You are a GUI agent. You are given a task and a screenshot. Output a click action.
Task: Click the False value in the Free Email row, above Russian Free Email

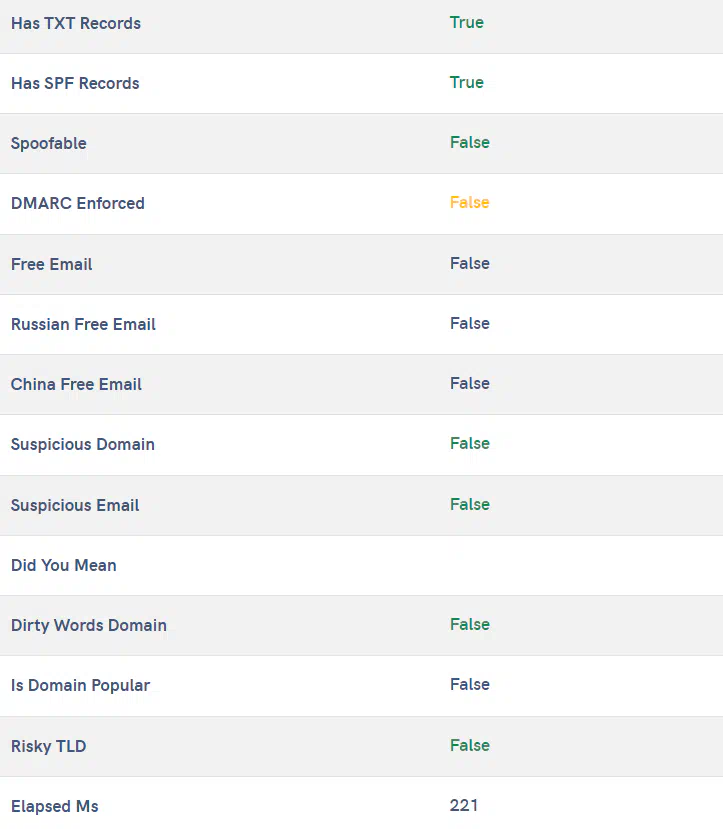(469, 263)
